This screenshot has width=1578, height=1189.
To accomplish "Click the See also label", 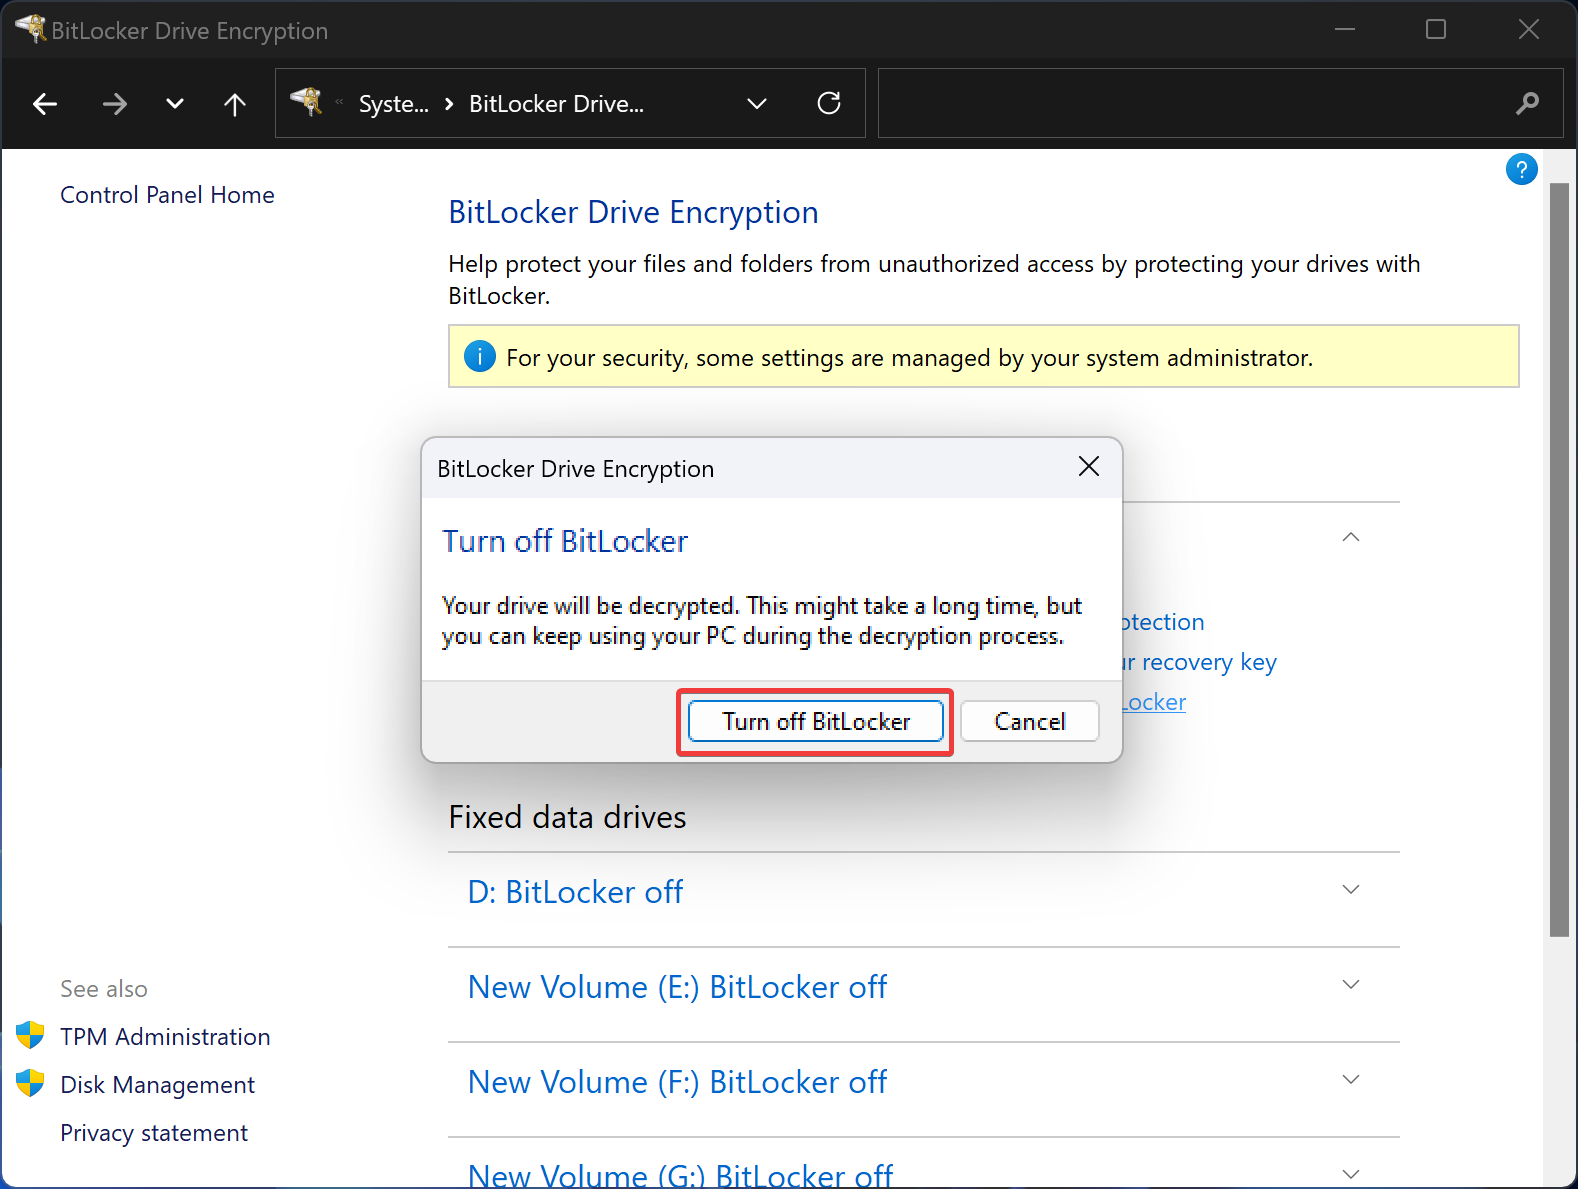I will pos(104,989).
